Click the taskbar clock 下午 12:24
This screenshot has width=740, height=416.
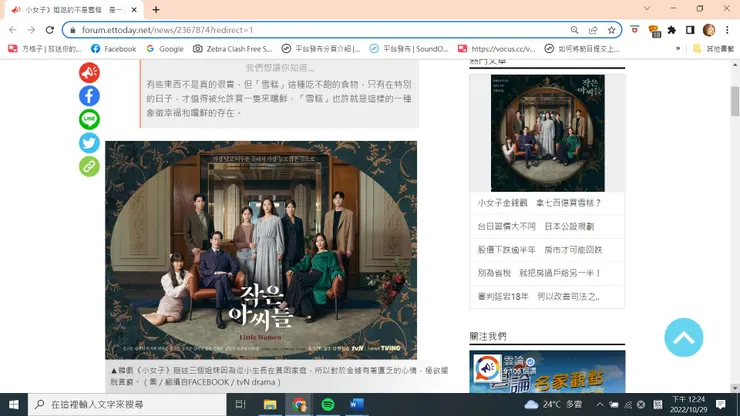(x=689, y=404)
